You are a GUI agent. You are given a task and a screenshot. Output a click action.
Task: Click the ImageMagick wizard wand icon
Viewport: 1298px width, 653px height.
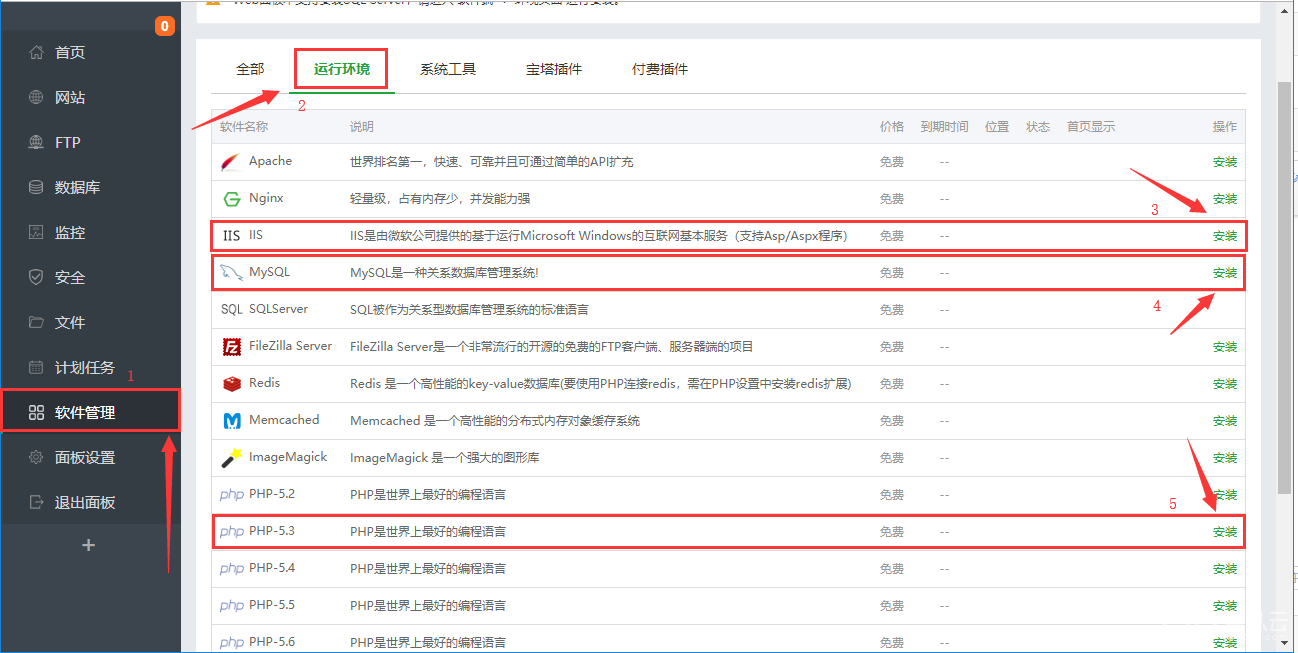pos(231,458)
